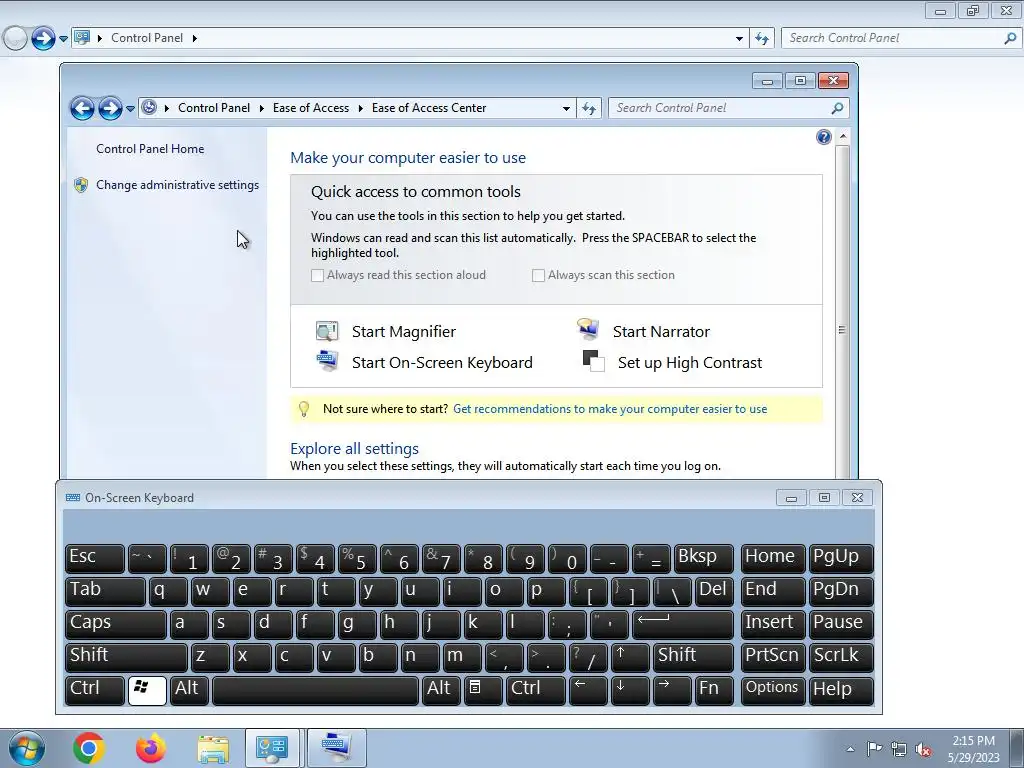This screenshot has height=768, width=1024.
Task: Launch Firefox from taskbar
Action: tap(151, 748)
